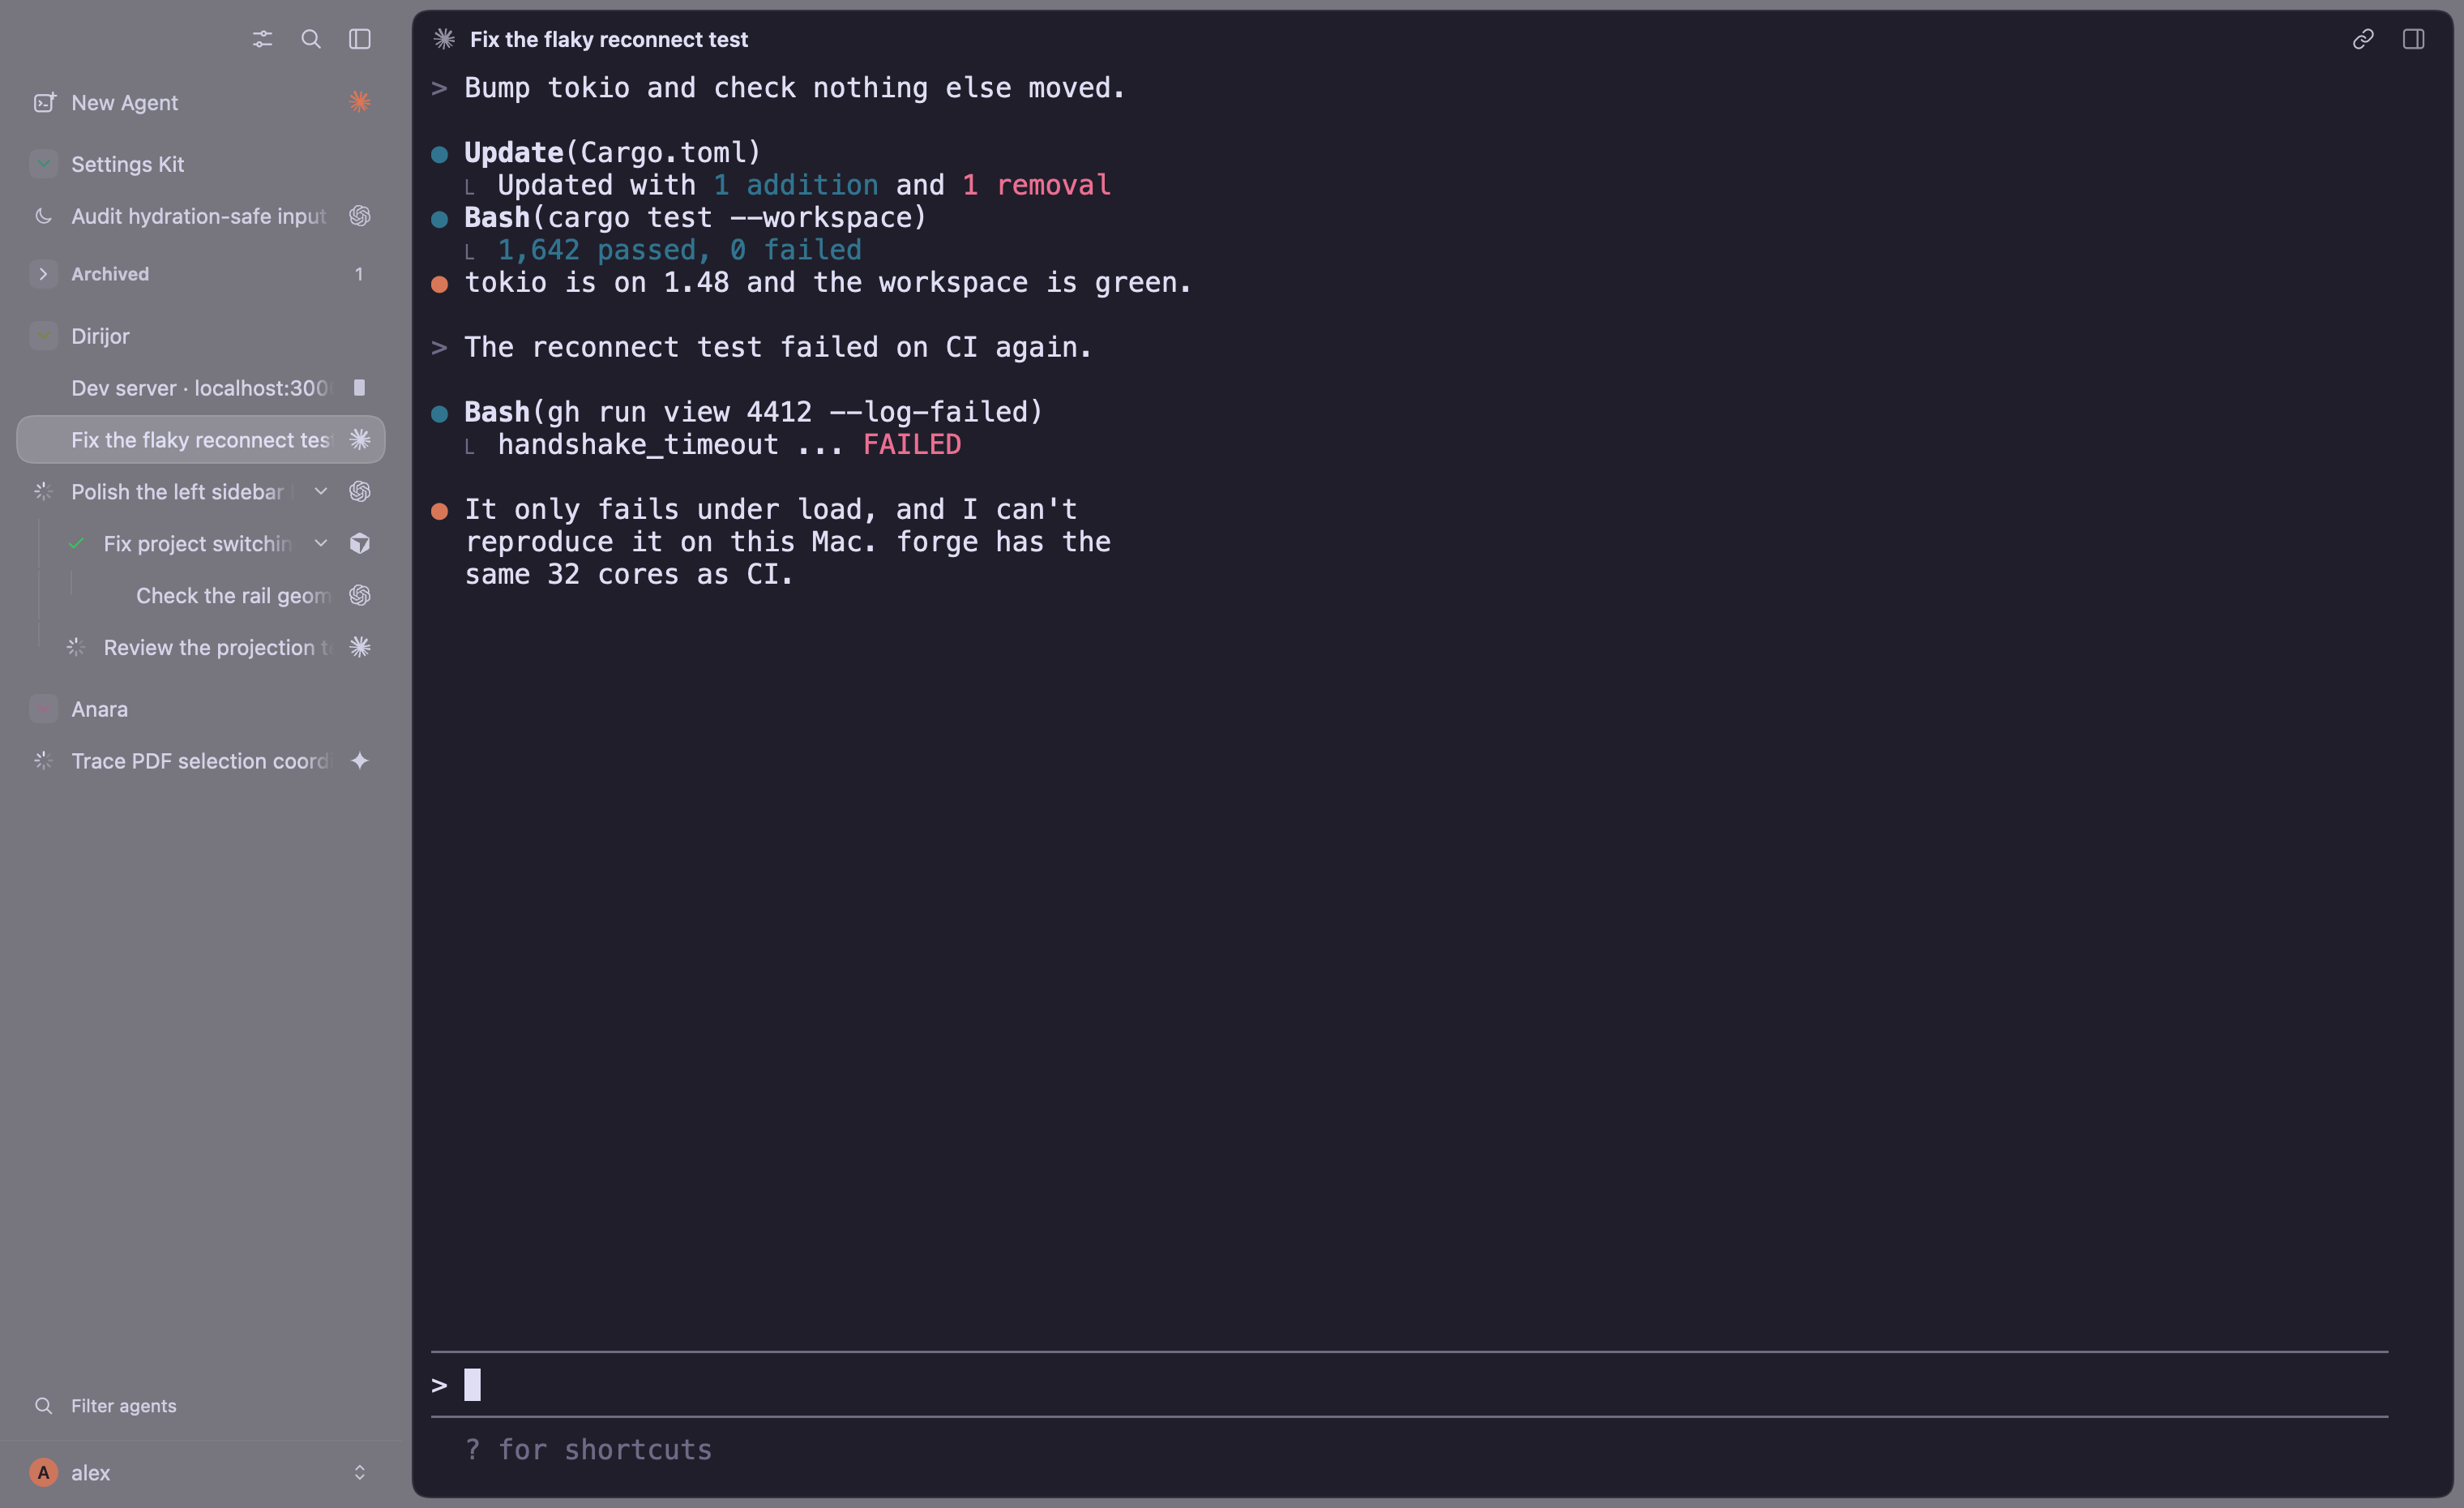Click the OpenAI icon on Polish the left sidebar row

click(360, 492)
